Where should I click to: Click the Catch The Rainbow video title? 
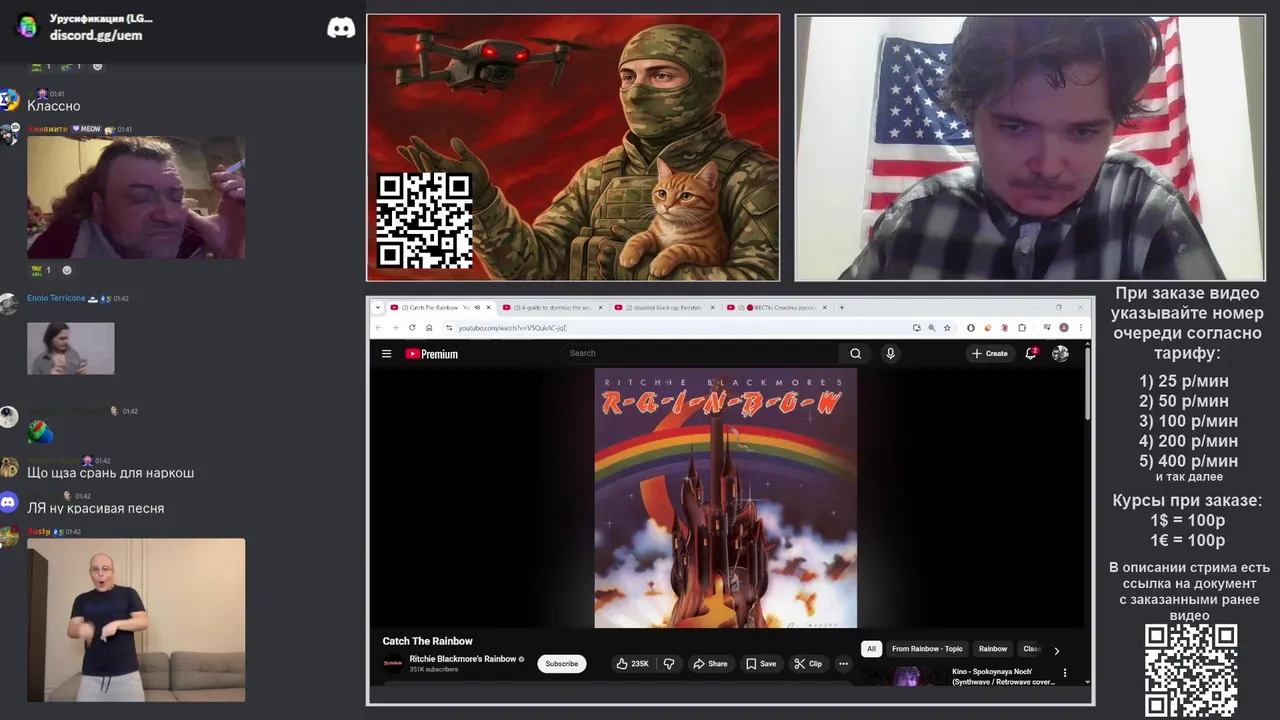427,641
